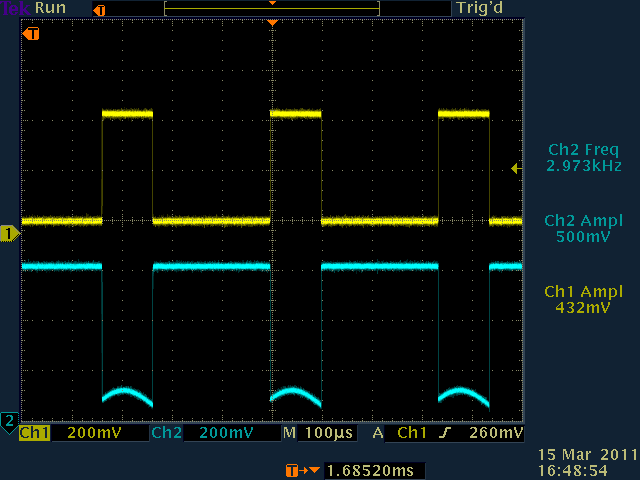Click the Ch2 Freq 2.973kHz measurement
640x480 pixels.
coord(584,158)
